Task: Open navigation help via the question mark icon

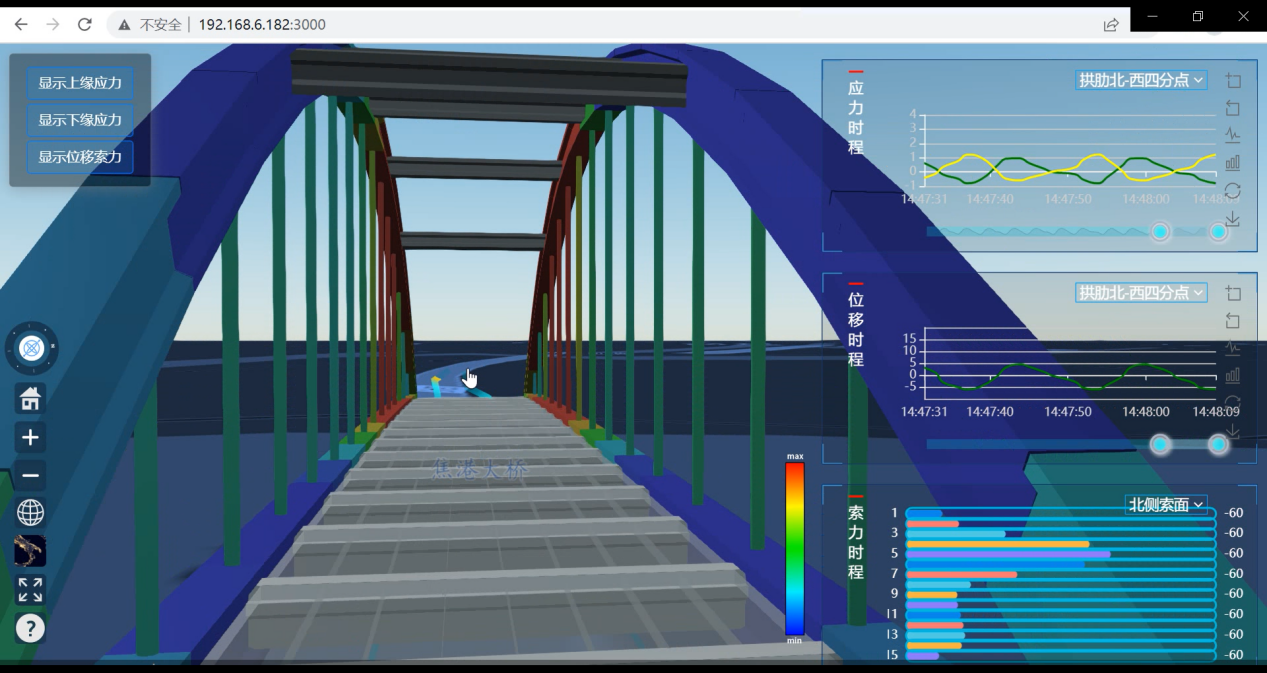Action: point(31,628)
